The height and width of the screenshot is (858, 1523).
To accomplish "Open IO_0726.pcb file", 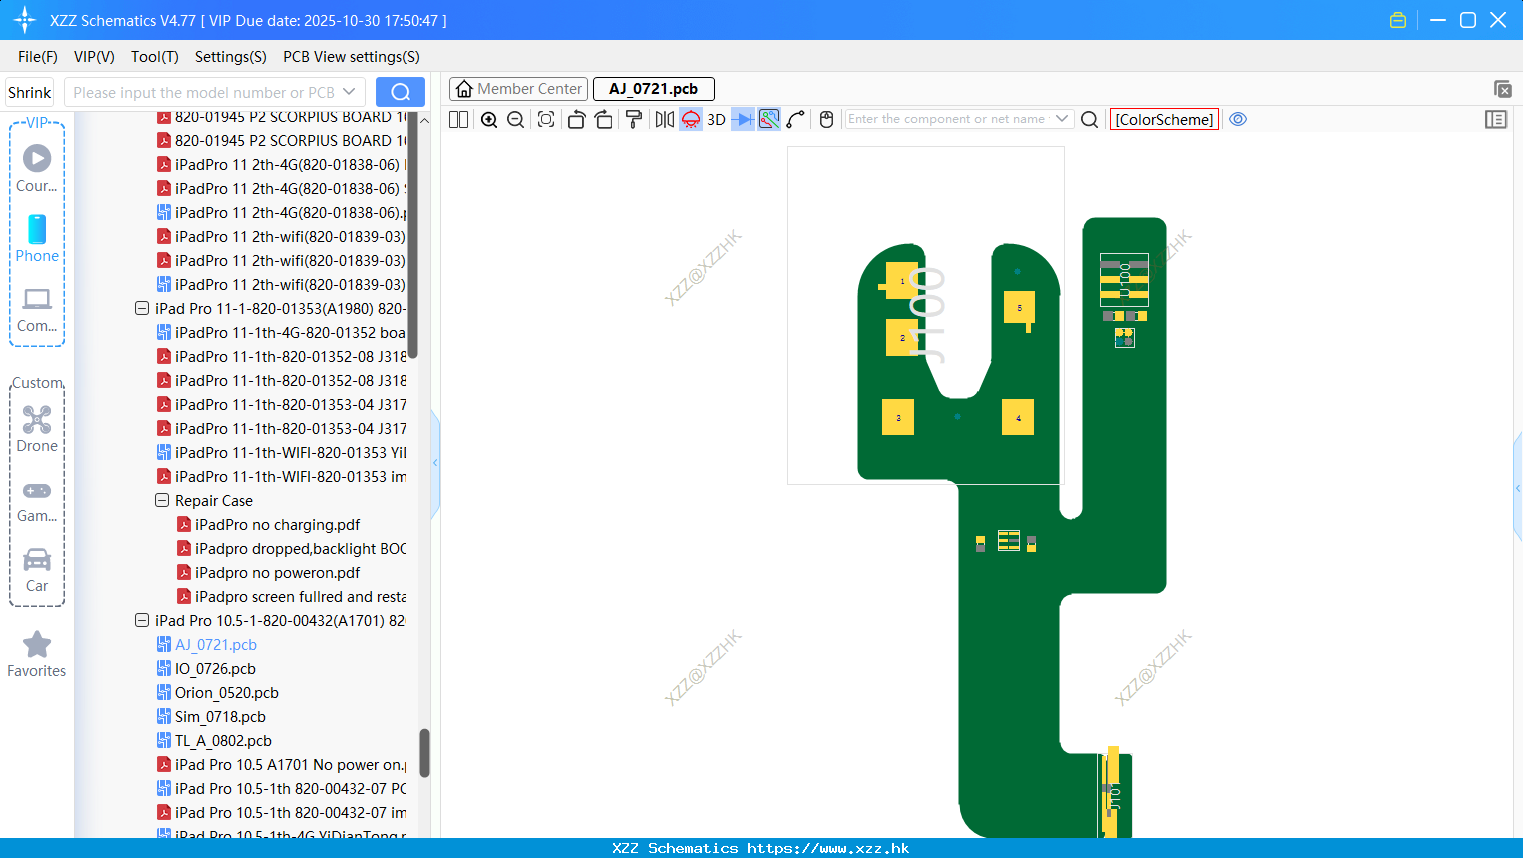I will 215,668.
